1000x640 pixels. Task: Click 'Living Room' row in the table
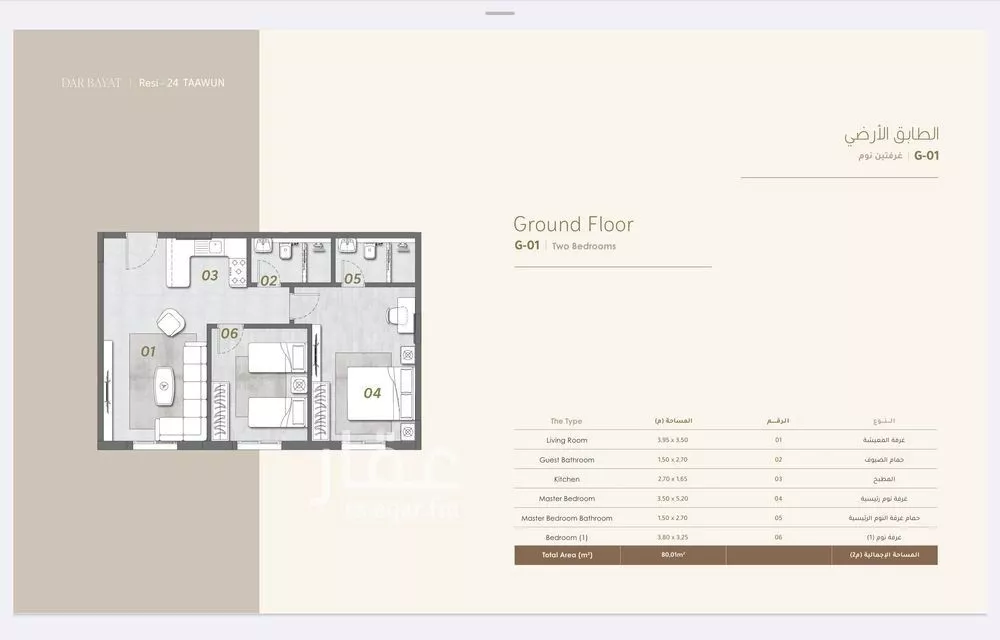(x=566, y=440)
